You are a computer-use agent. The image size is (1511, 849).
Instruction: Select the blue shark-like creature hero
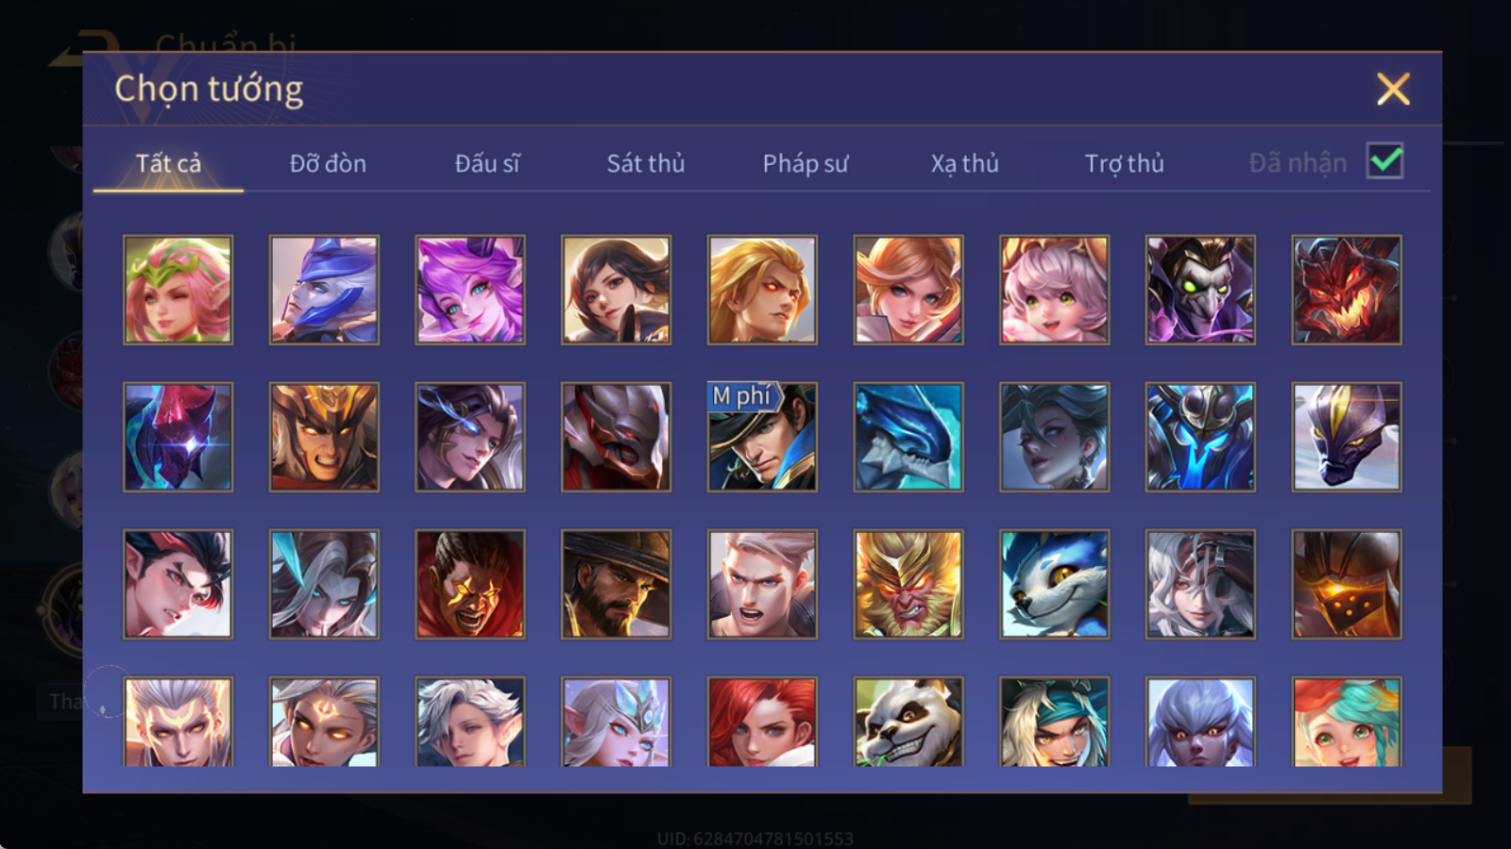tap(908, 437)
